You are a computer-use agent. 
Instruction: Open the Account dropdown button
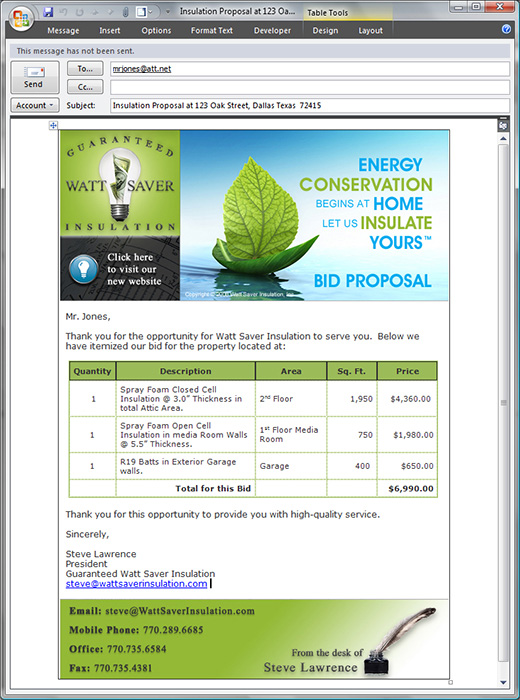(35, 105)
